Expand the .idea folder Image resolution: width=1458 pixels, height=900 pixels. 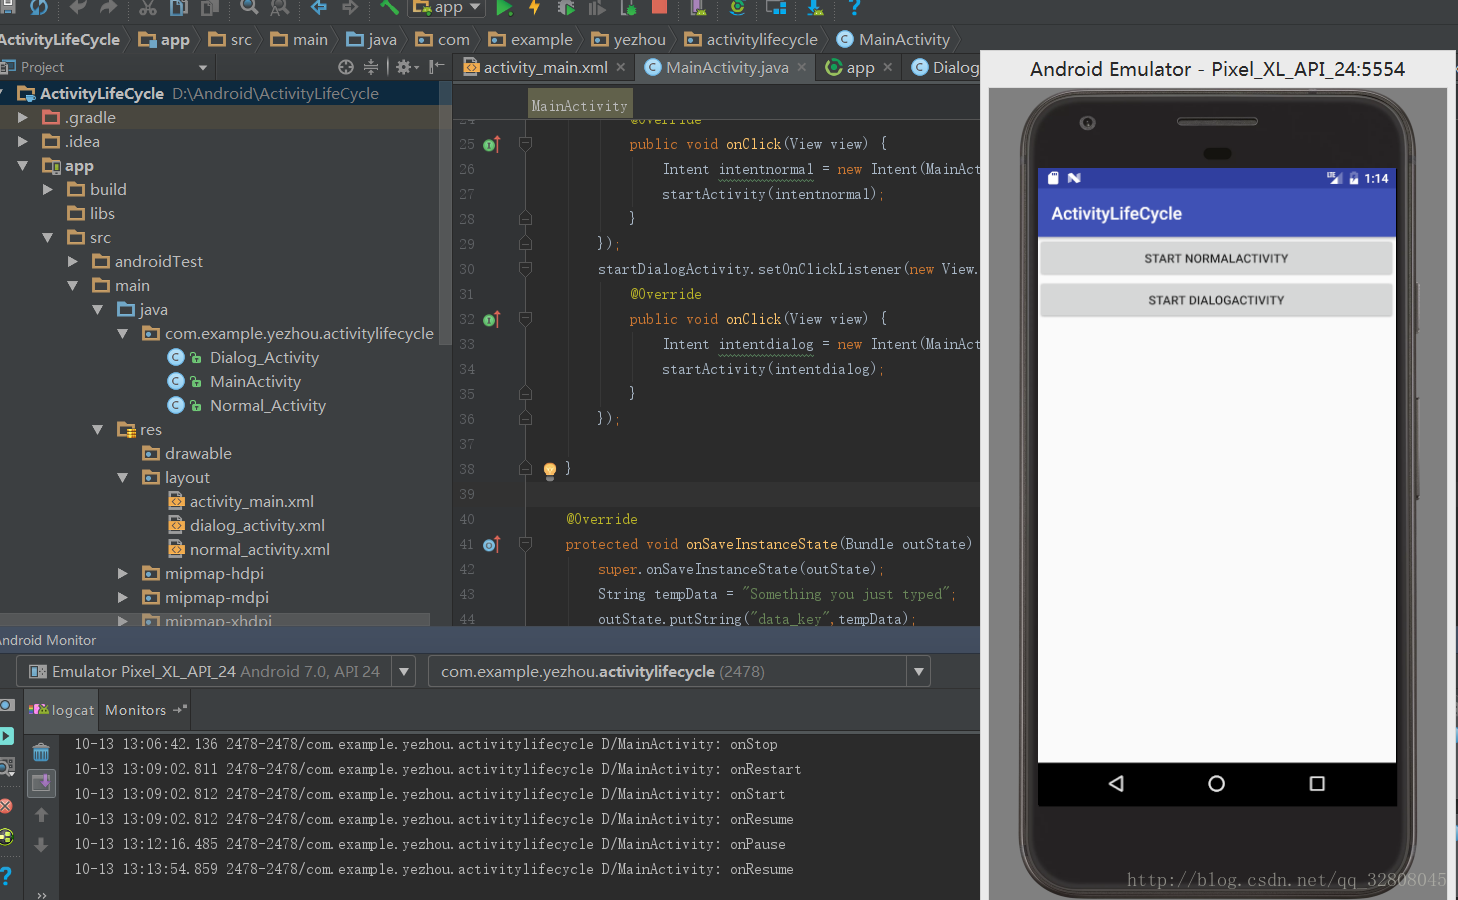pyautogui.click(x=22, y=141)
